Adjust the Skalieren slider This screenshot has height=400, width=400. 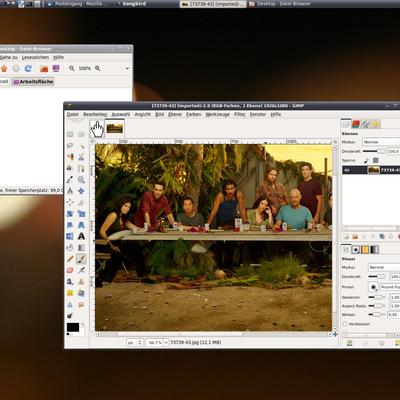(377, 297)
